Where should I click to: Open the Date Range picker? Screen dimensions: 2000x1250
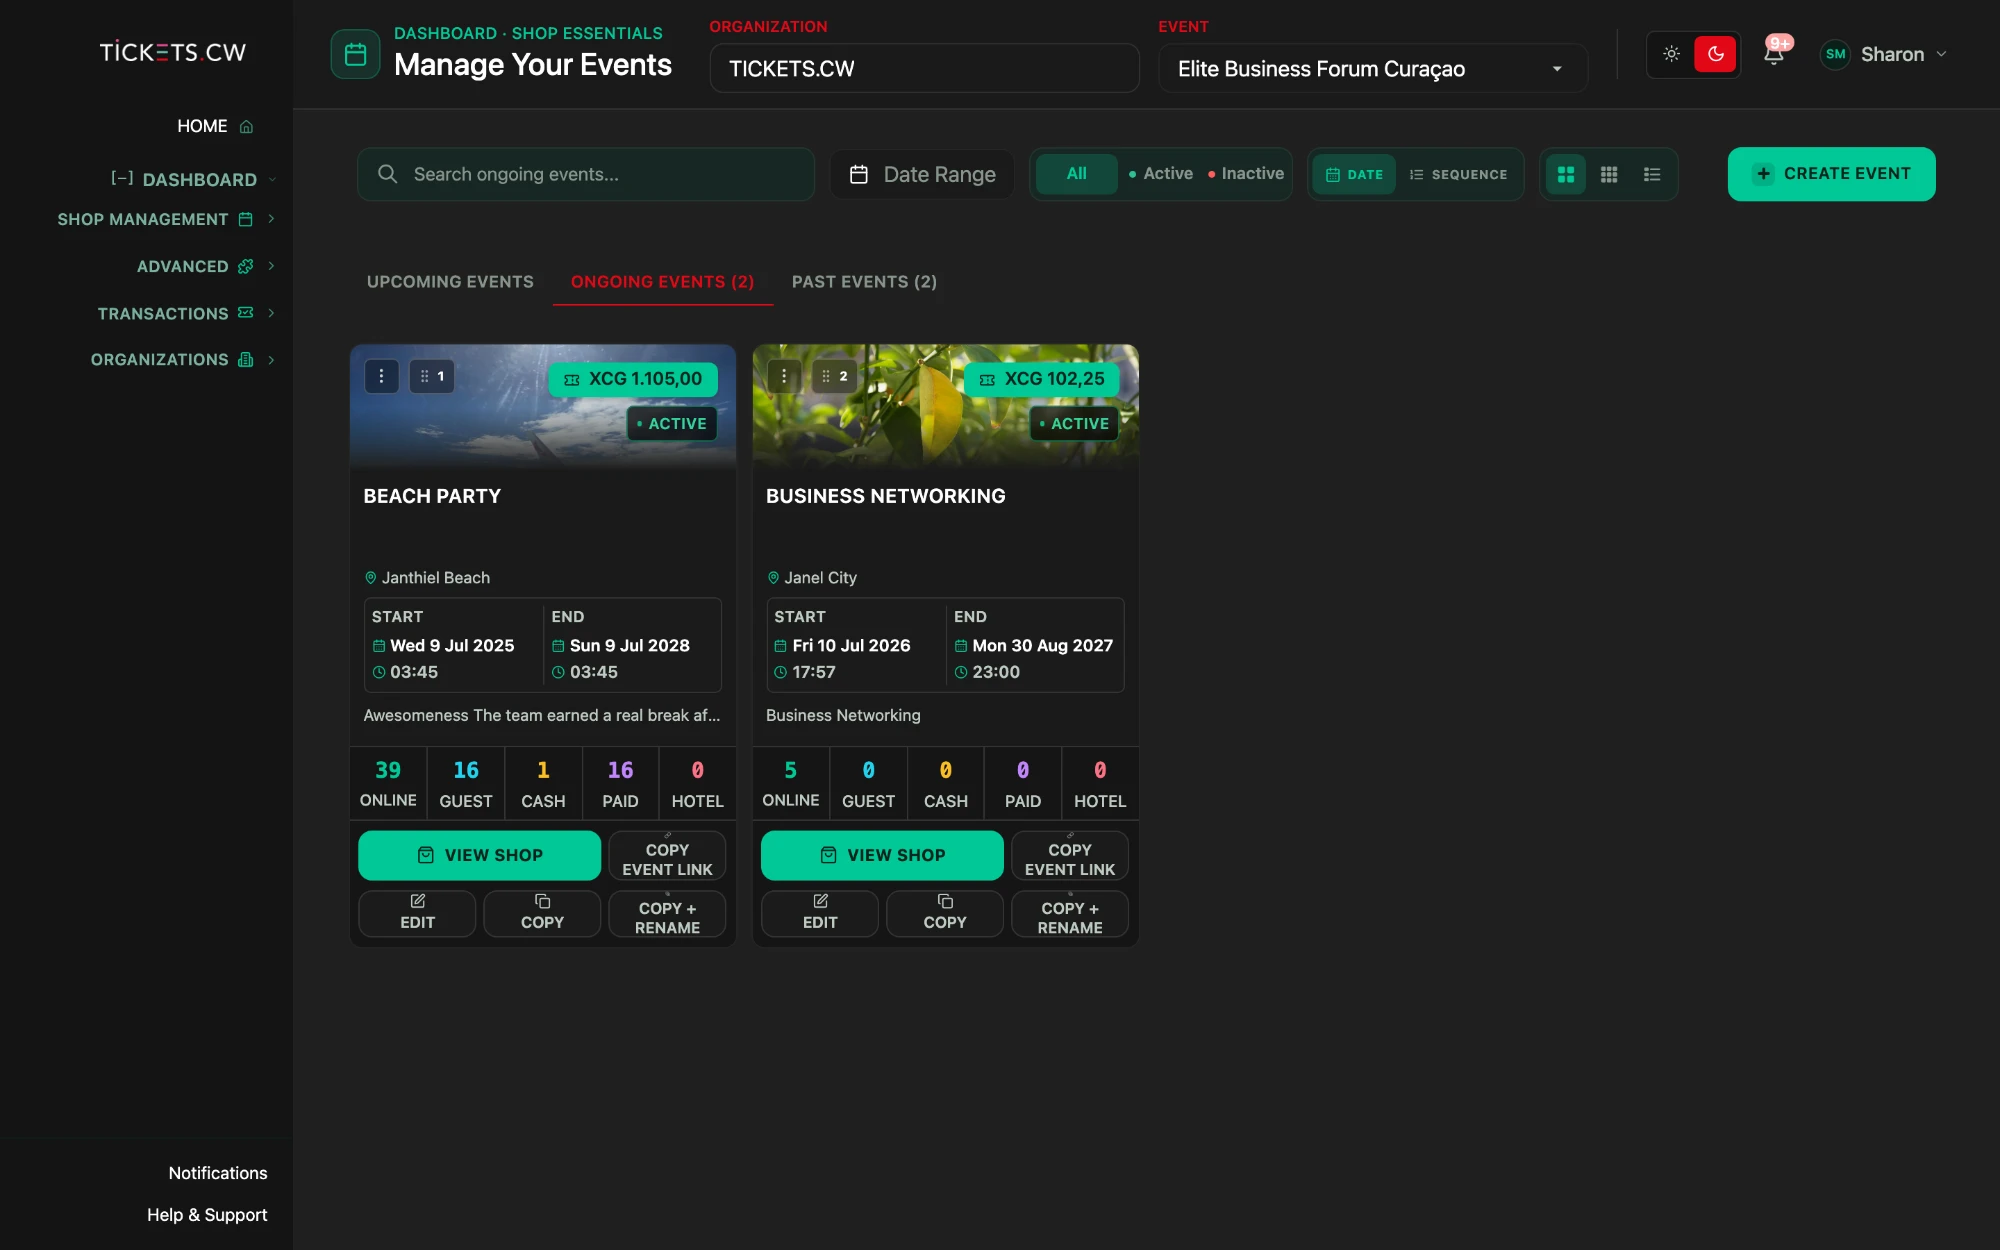point(922,174)
